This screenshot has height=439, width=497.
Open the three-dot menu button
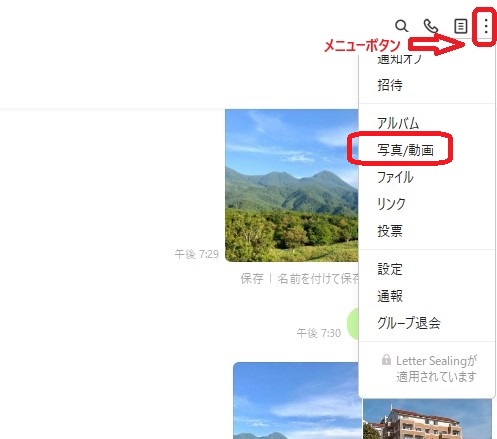tap(486, 26)
